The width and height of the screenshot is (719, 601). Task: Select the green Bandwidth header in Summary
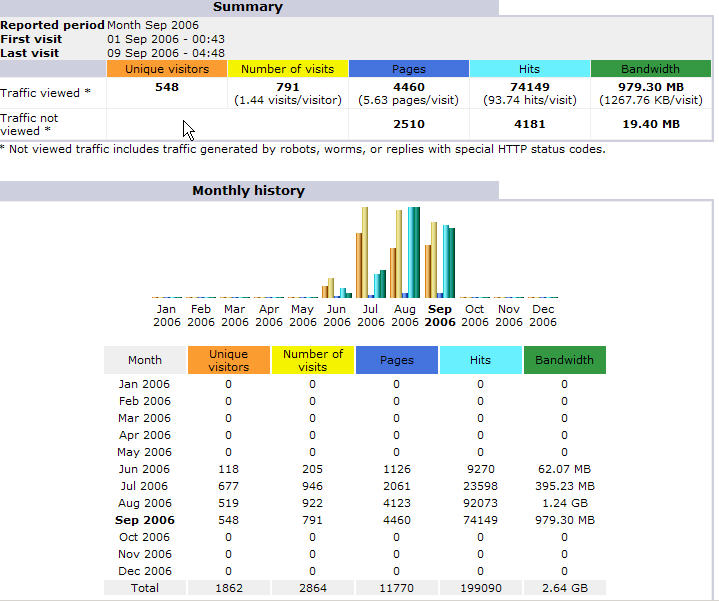click(x=650, y=69)
